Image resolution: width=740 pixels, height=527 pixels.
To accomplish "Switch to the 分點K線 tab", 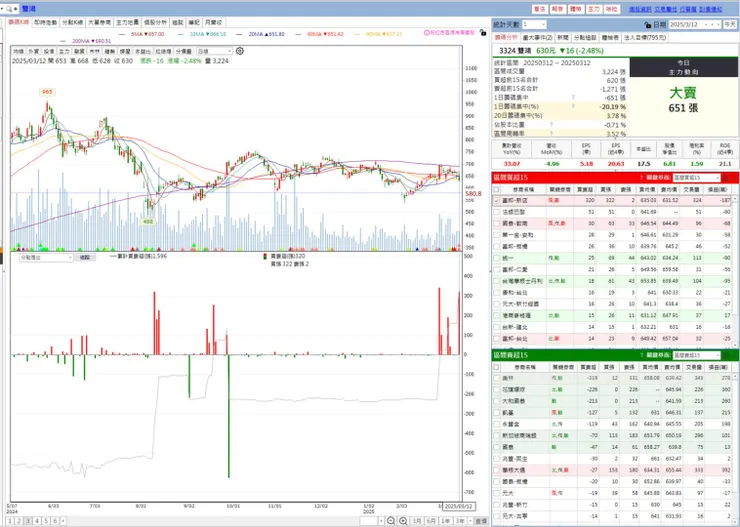I will point(72,23).
